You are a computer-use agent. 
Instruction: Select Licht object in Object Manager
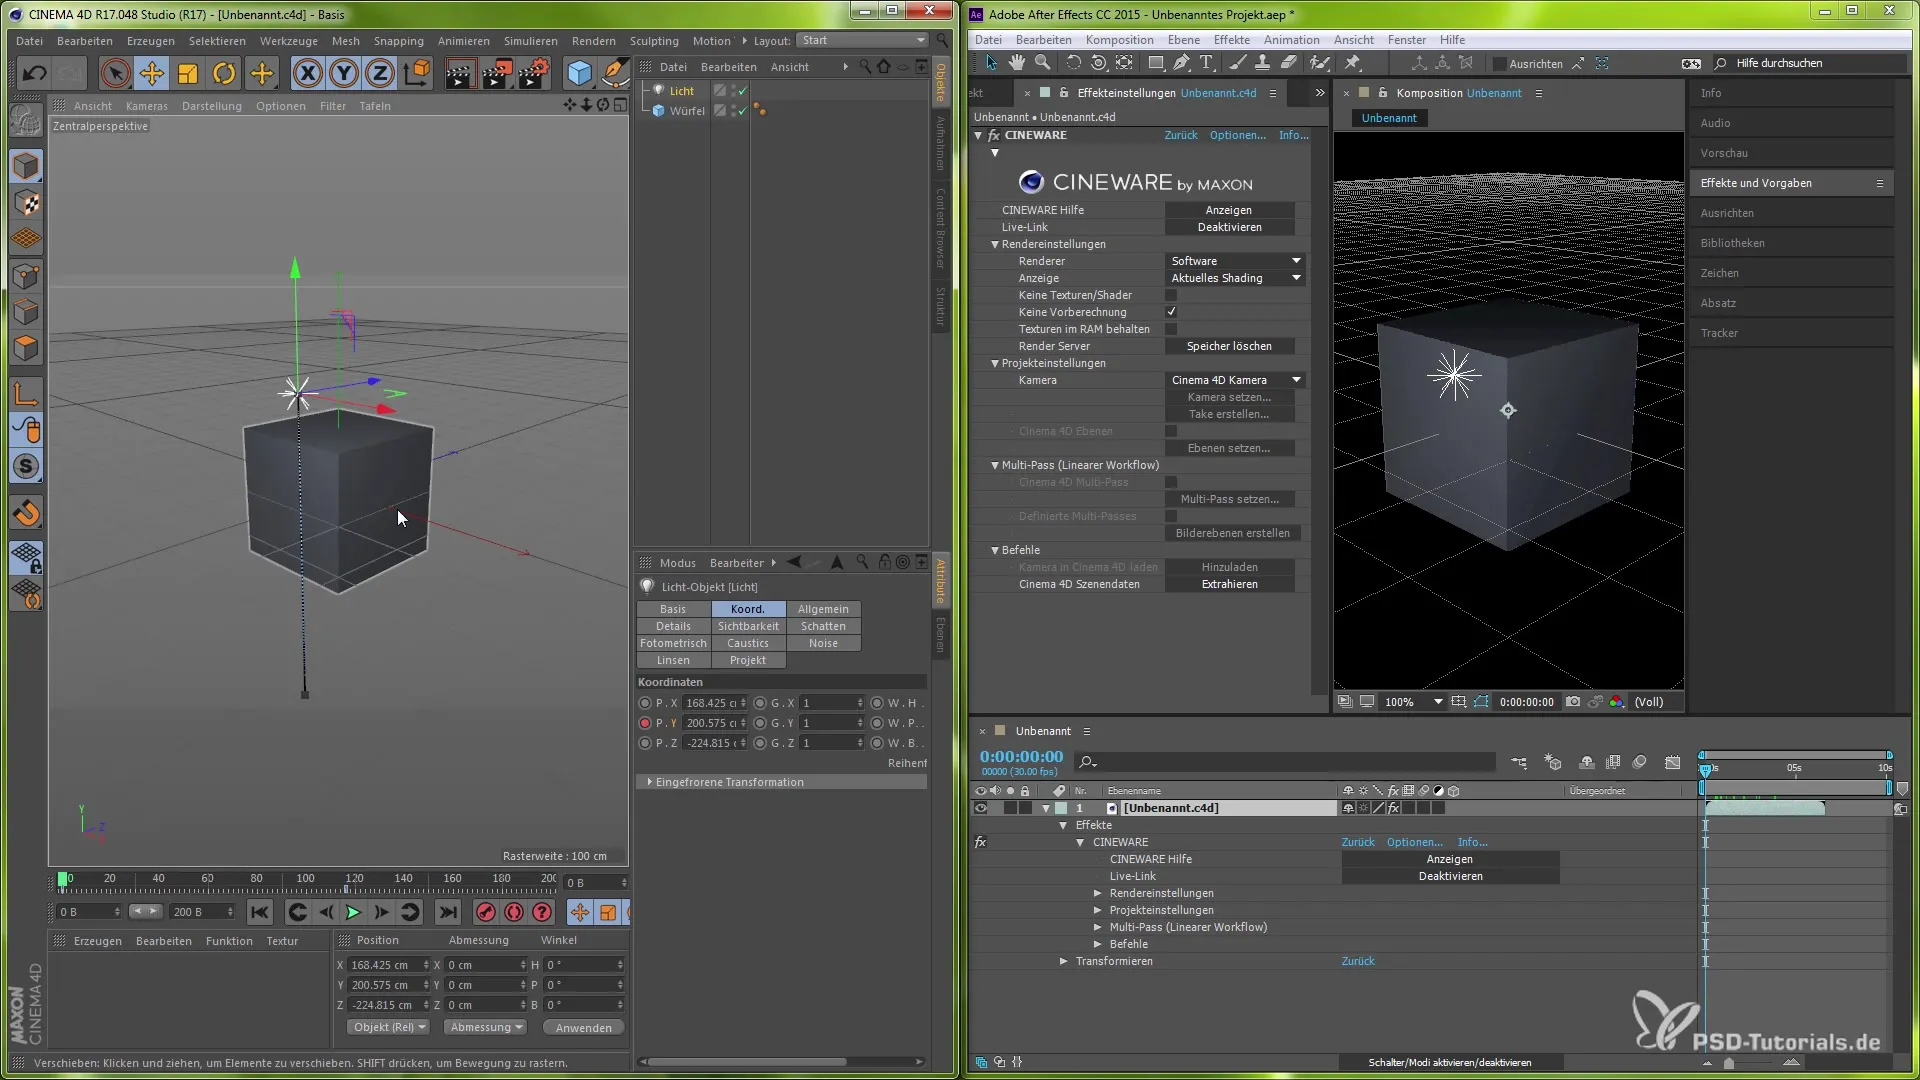click(682, 91)
